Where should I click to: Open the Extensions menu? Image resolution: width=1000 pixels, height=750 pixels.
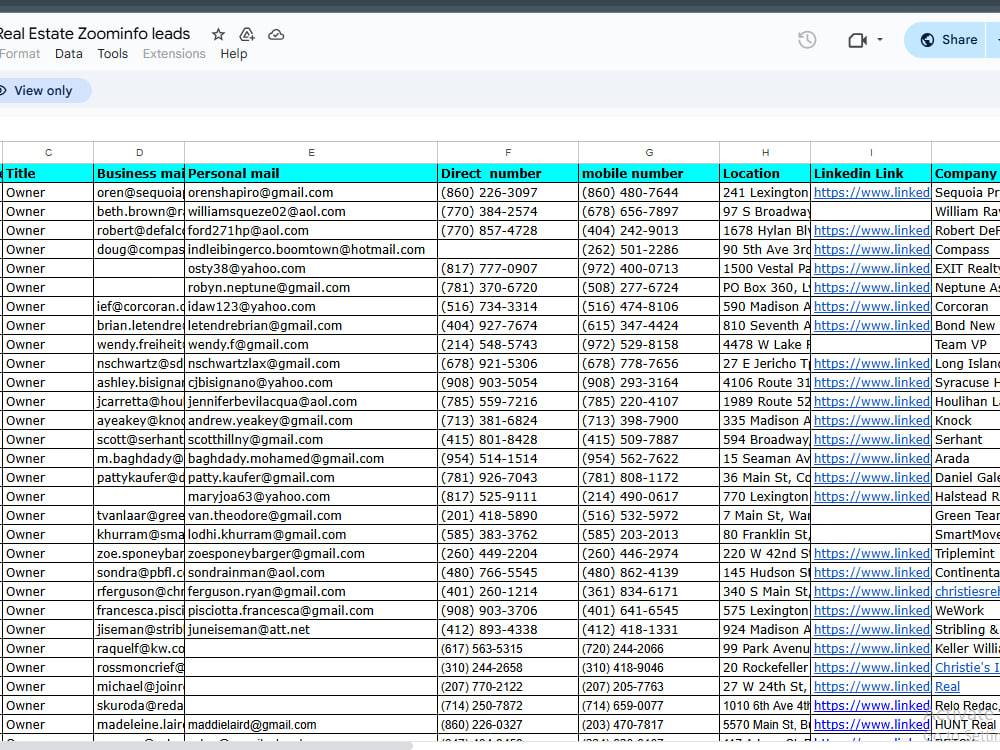click(x=174, y=54)
